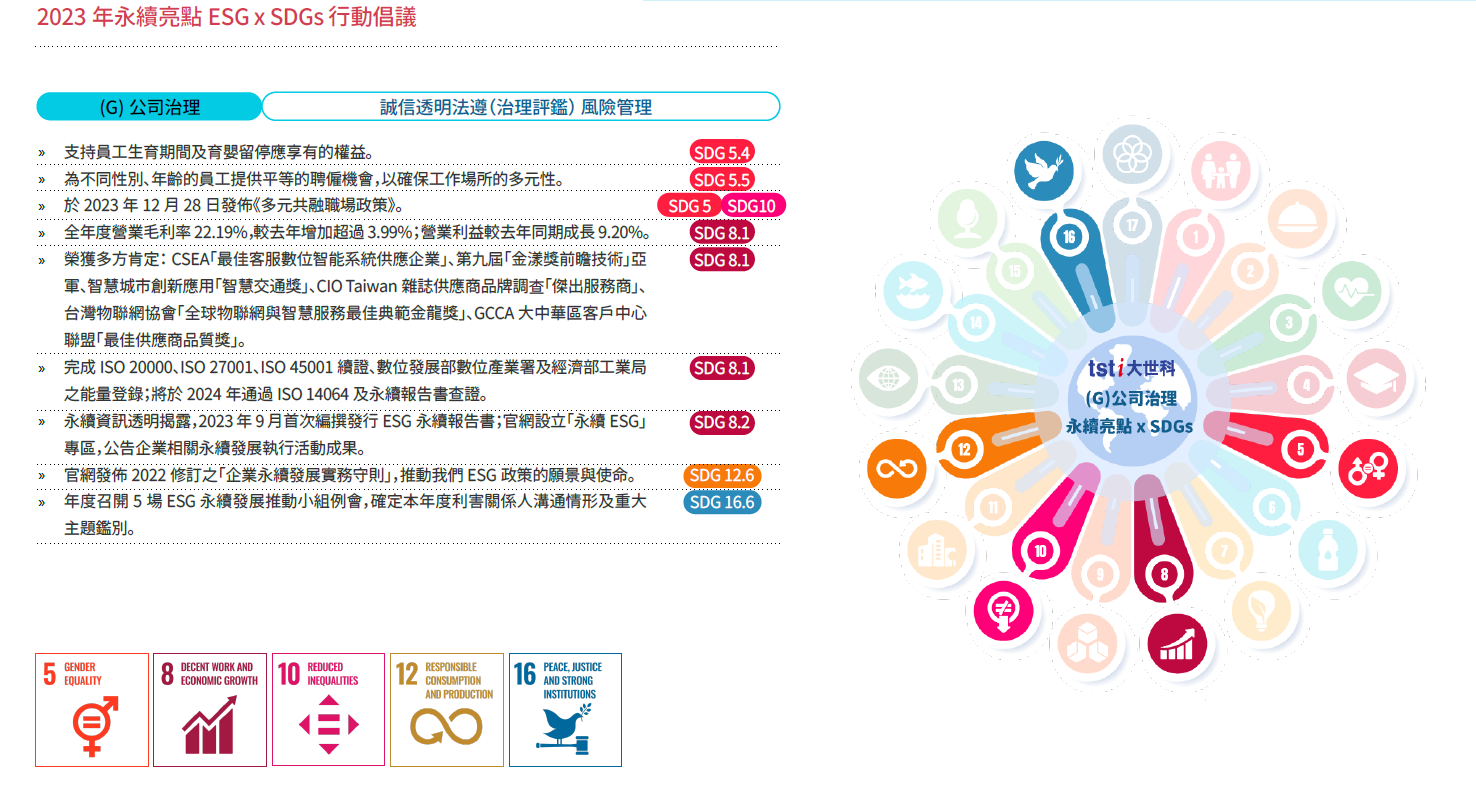Click the text 永續資訊透明揭露
This screenshot has width=1476, height=806.
click(x=128, y=422)
